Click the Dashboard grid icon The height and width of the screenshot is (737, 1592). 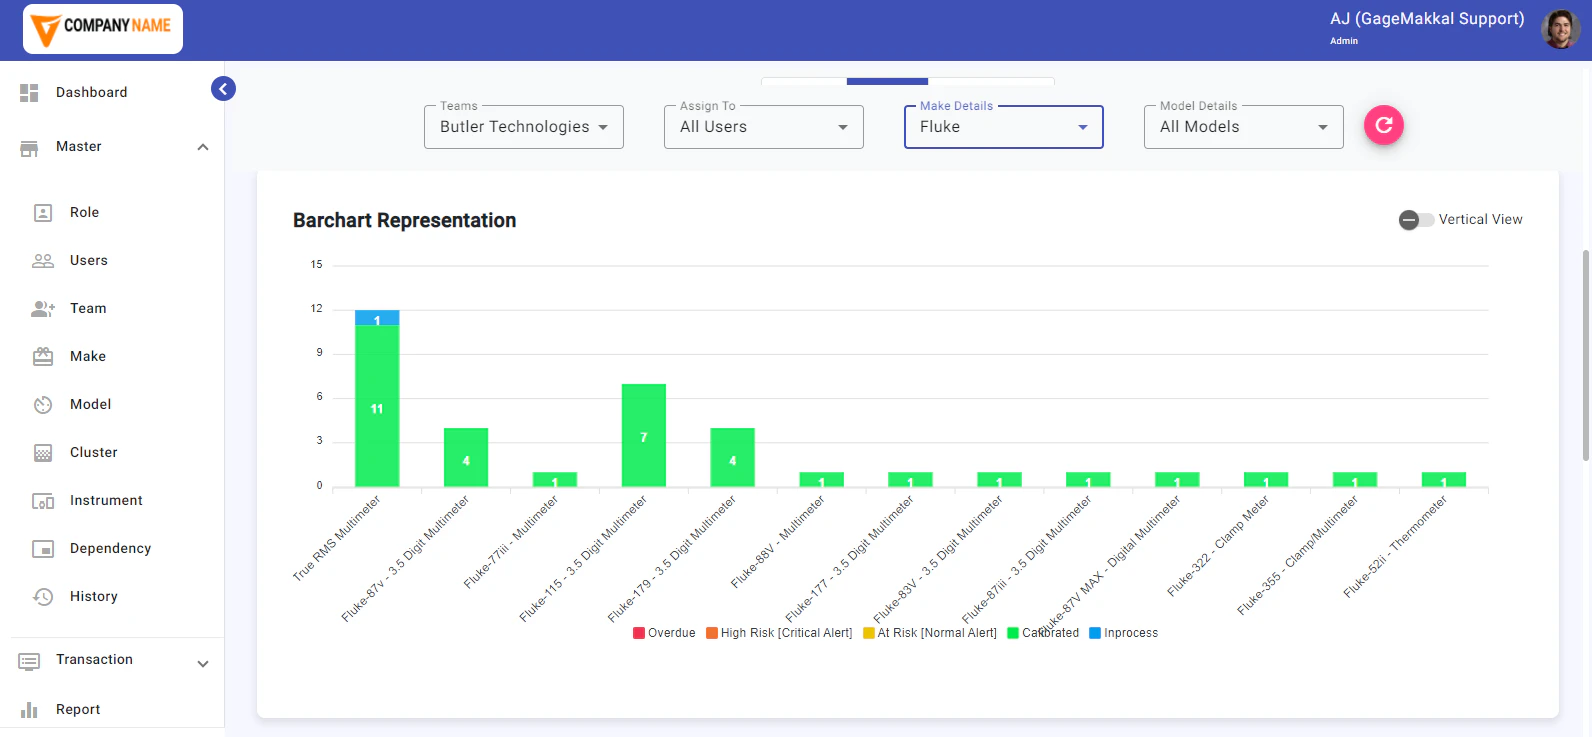click(x=29, y=93)
